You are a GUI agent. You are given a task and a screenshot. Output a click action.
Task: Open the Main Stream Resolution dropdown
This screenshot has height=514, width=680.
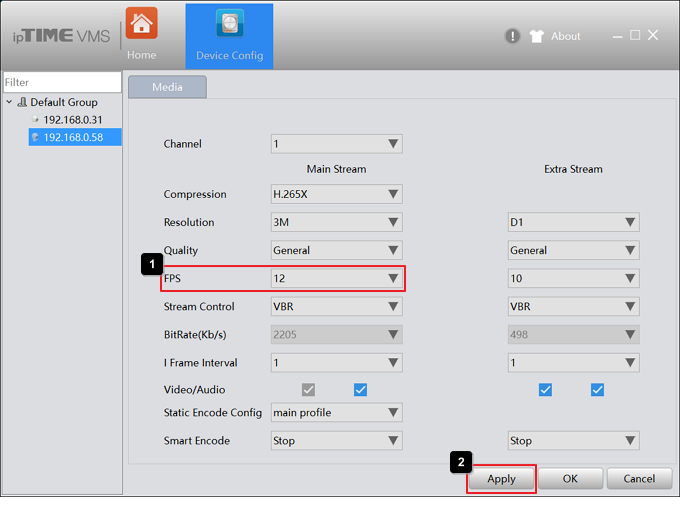(x=337, y=222)
